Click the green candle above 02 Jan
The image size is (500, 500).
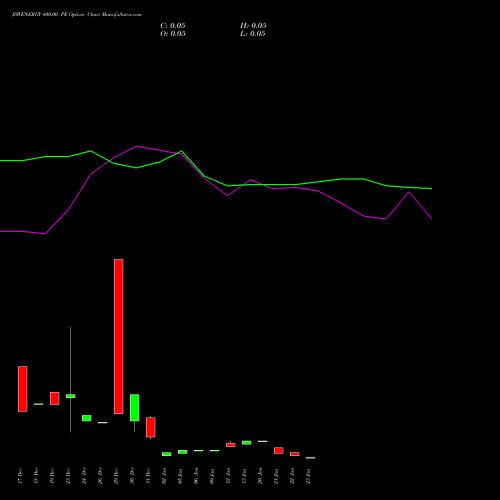click(167, 454)
